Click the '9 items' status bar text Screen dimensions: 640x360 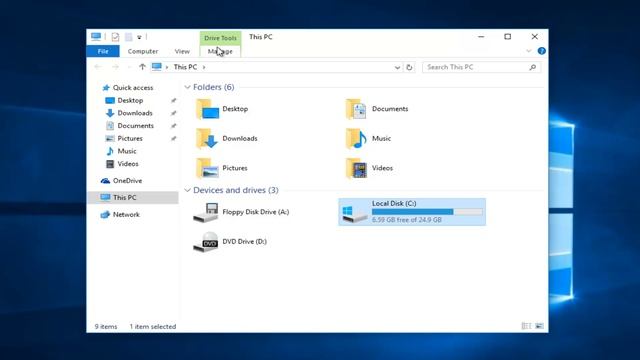(x=106, y=327)
